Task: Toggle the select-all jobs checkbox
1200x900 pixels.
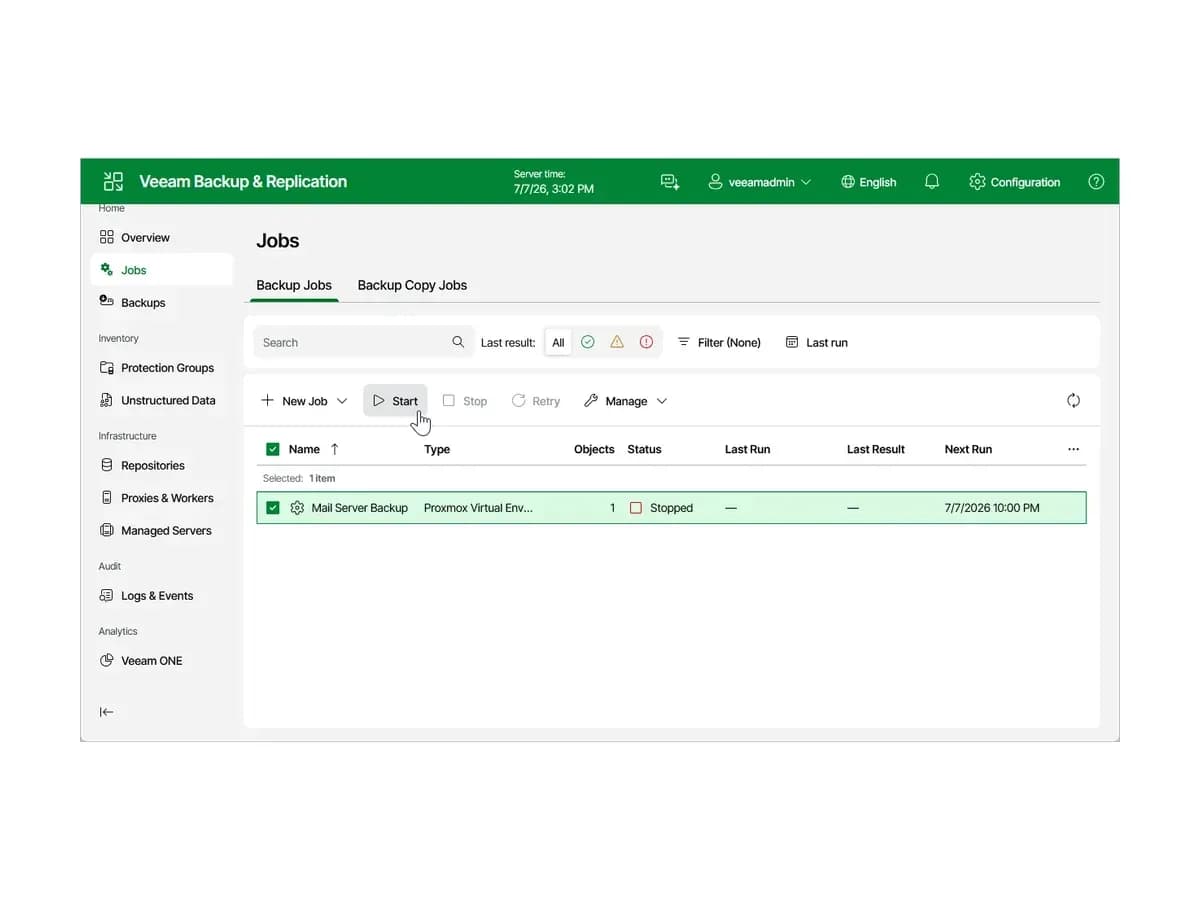Action: pyautogui.click(x=273, y=449)
